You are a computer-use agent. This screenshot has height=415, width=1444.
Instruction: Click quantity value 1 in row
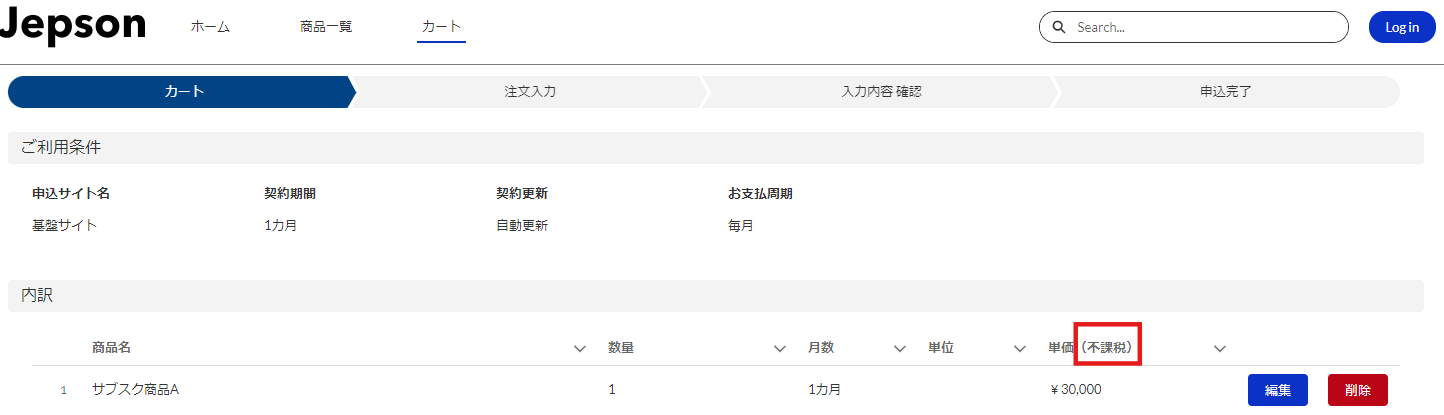coord(612,389)
